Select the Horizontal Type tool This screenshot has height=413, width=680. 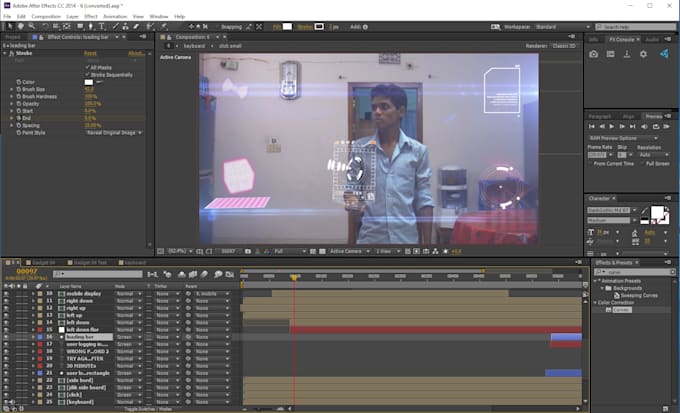pos(101,26)
